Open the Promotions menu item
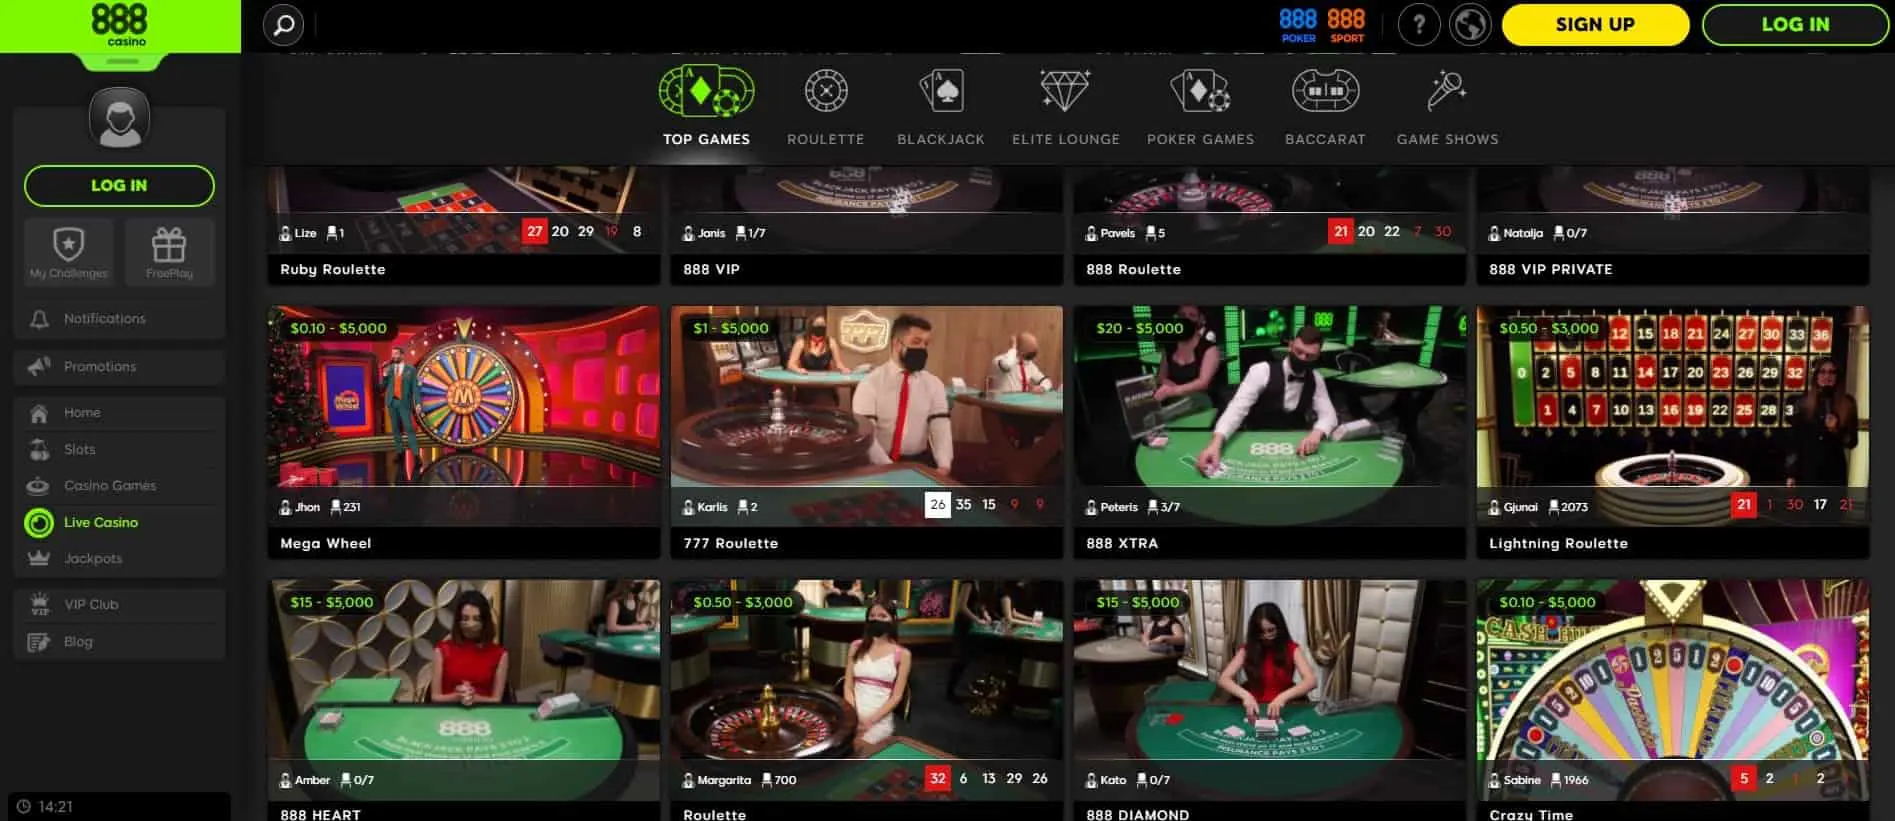The width and height of the screenshot is (1895, 821). pos(119,367)
